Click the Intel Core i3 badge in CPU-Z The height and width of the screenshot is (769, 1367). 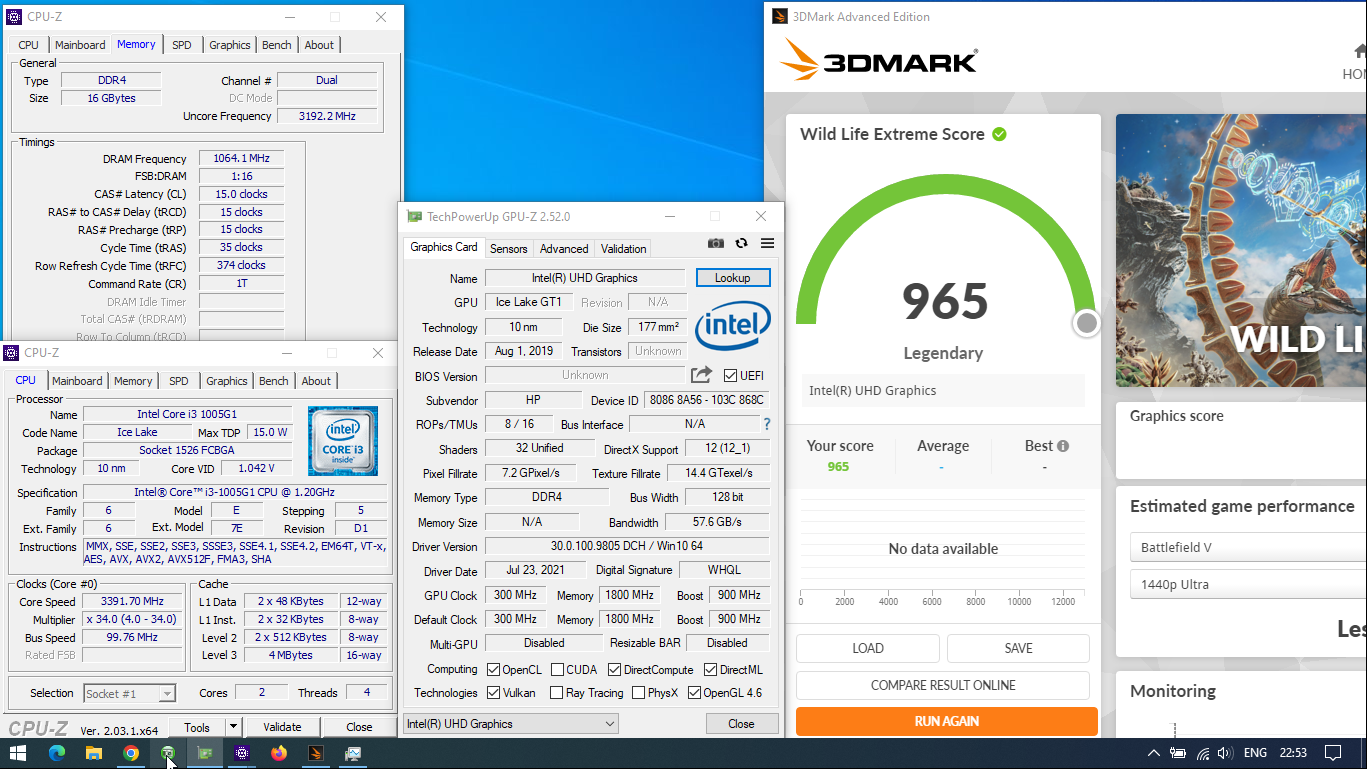[343, 441]
